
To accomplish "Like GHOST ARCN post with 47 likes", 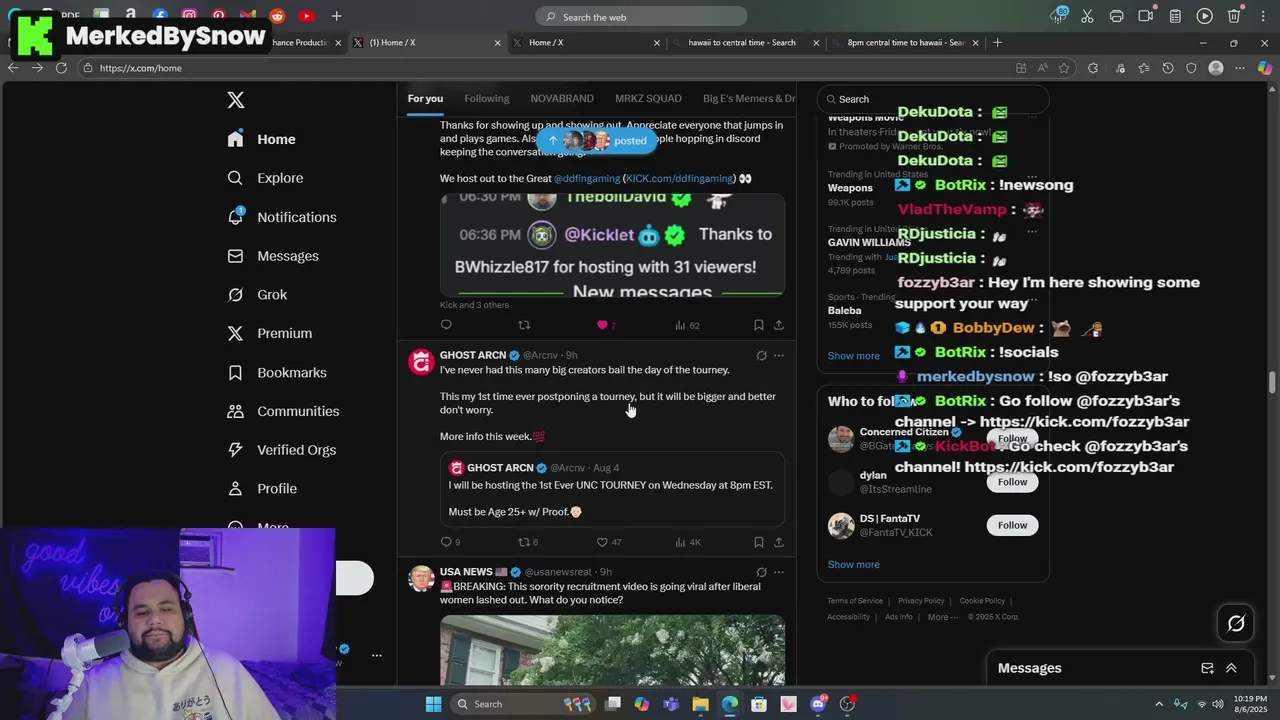I will [x=608, y=542].
